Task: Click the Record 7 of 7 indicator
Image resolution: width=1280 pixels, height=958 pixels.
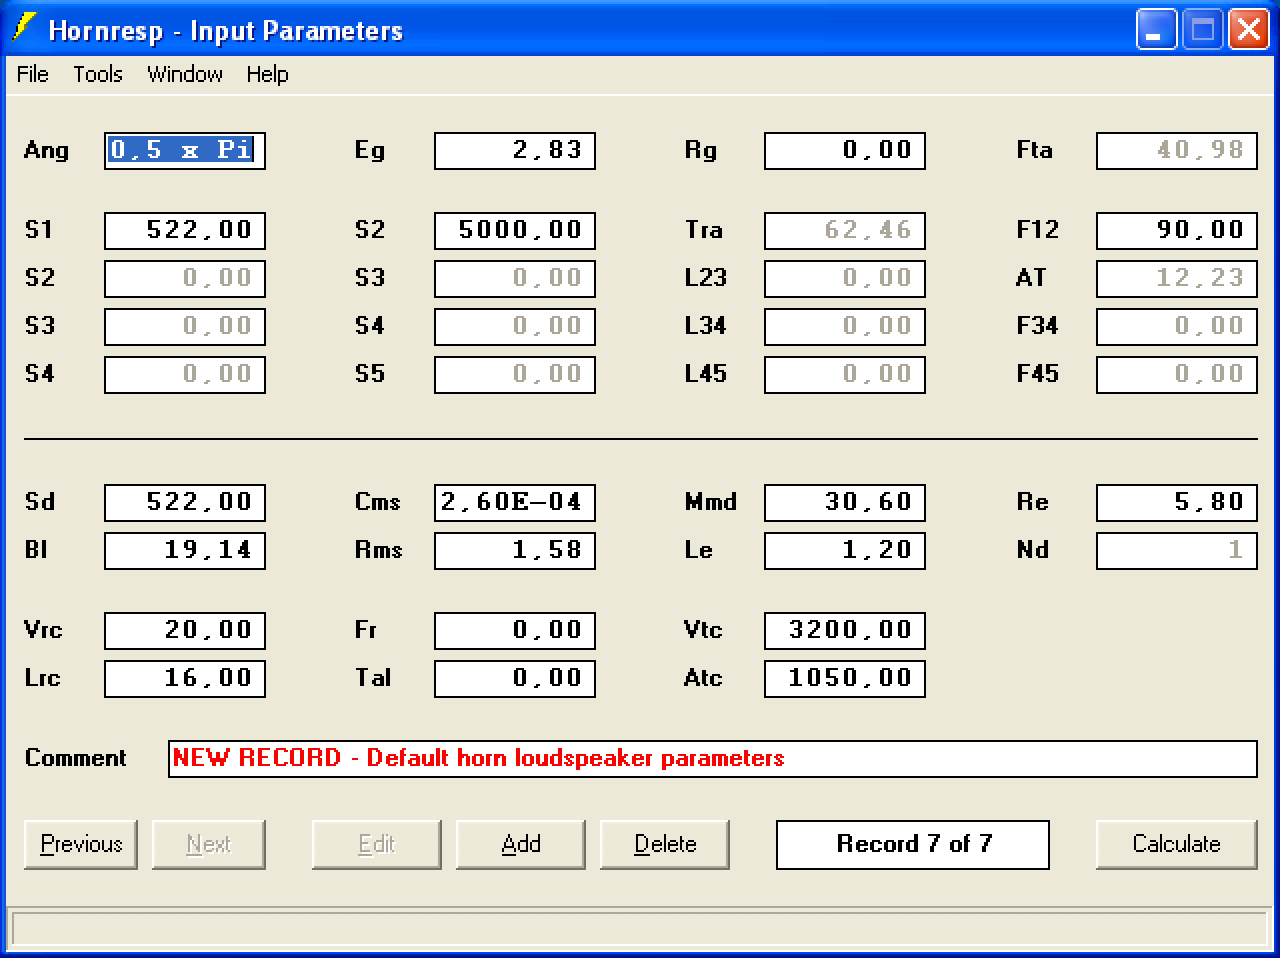Action: (x=913, y=844)
